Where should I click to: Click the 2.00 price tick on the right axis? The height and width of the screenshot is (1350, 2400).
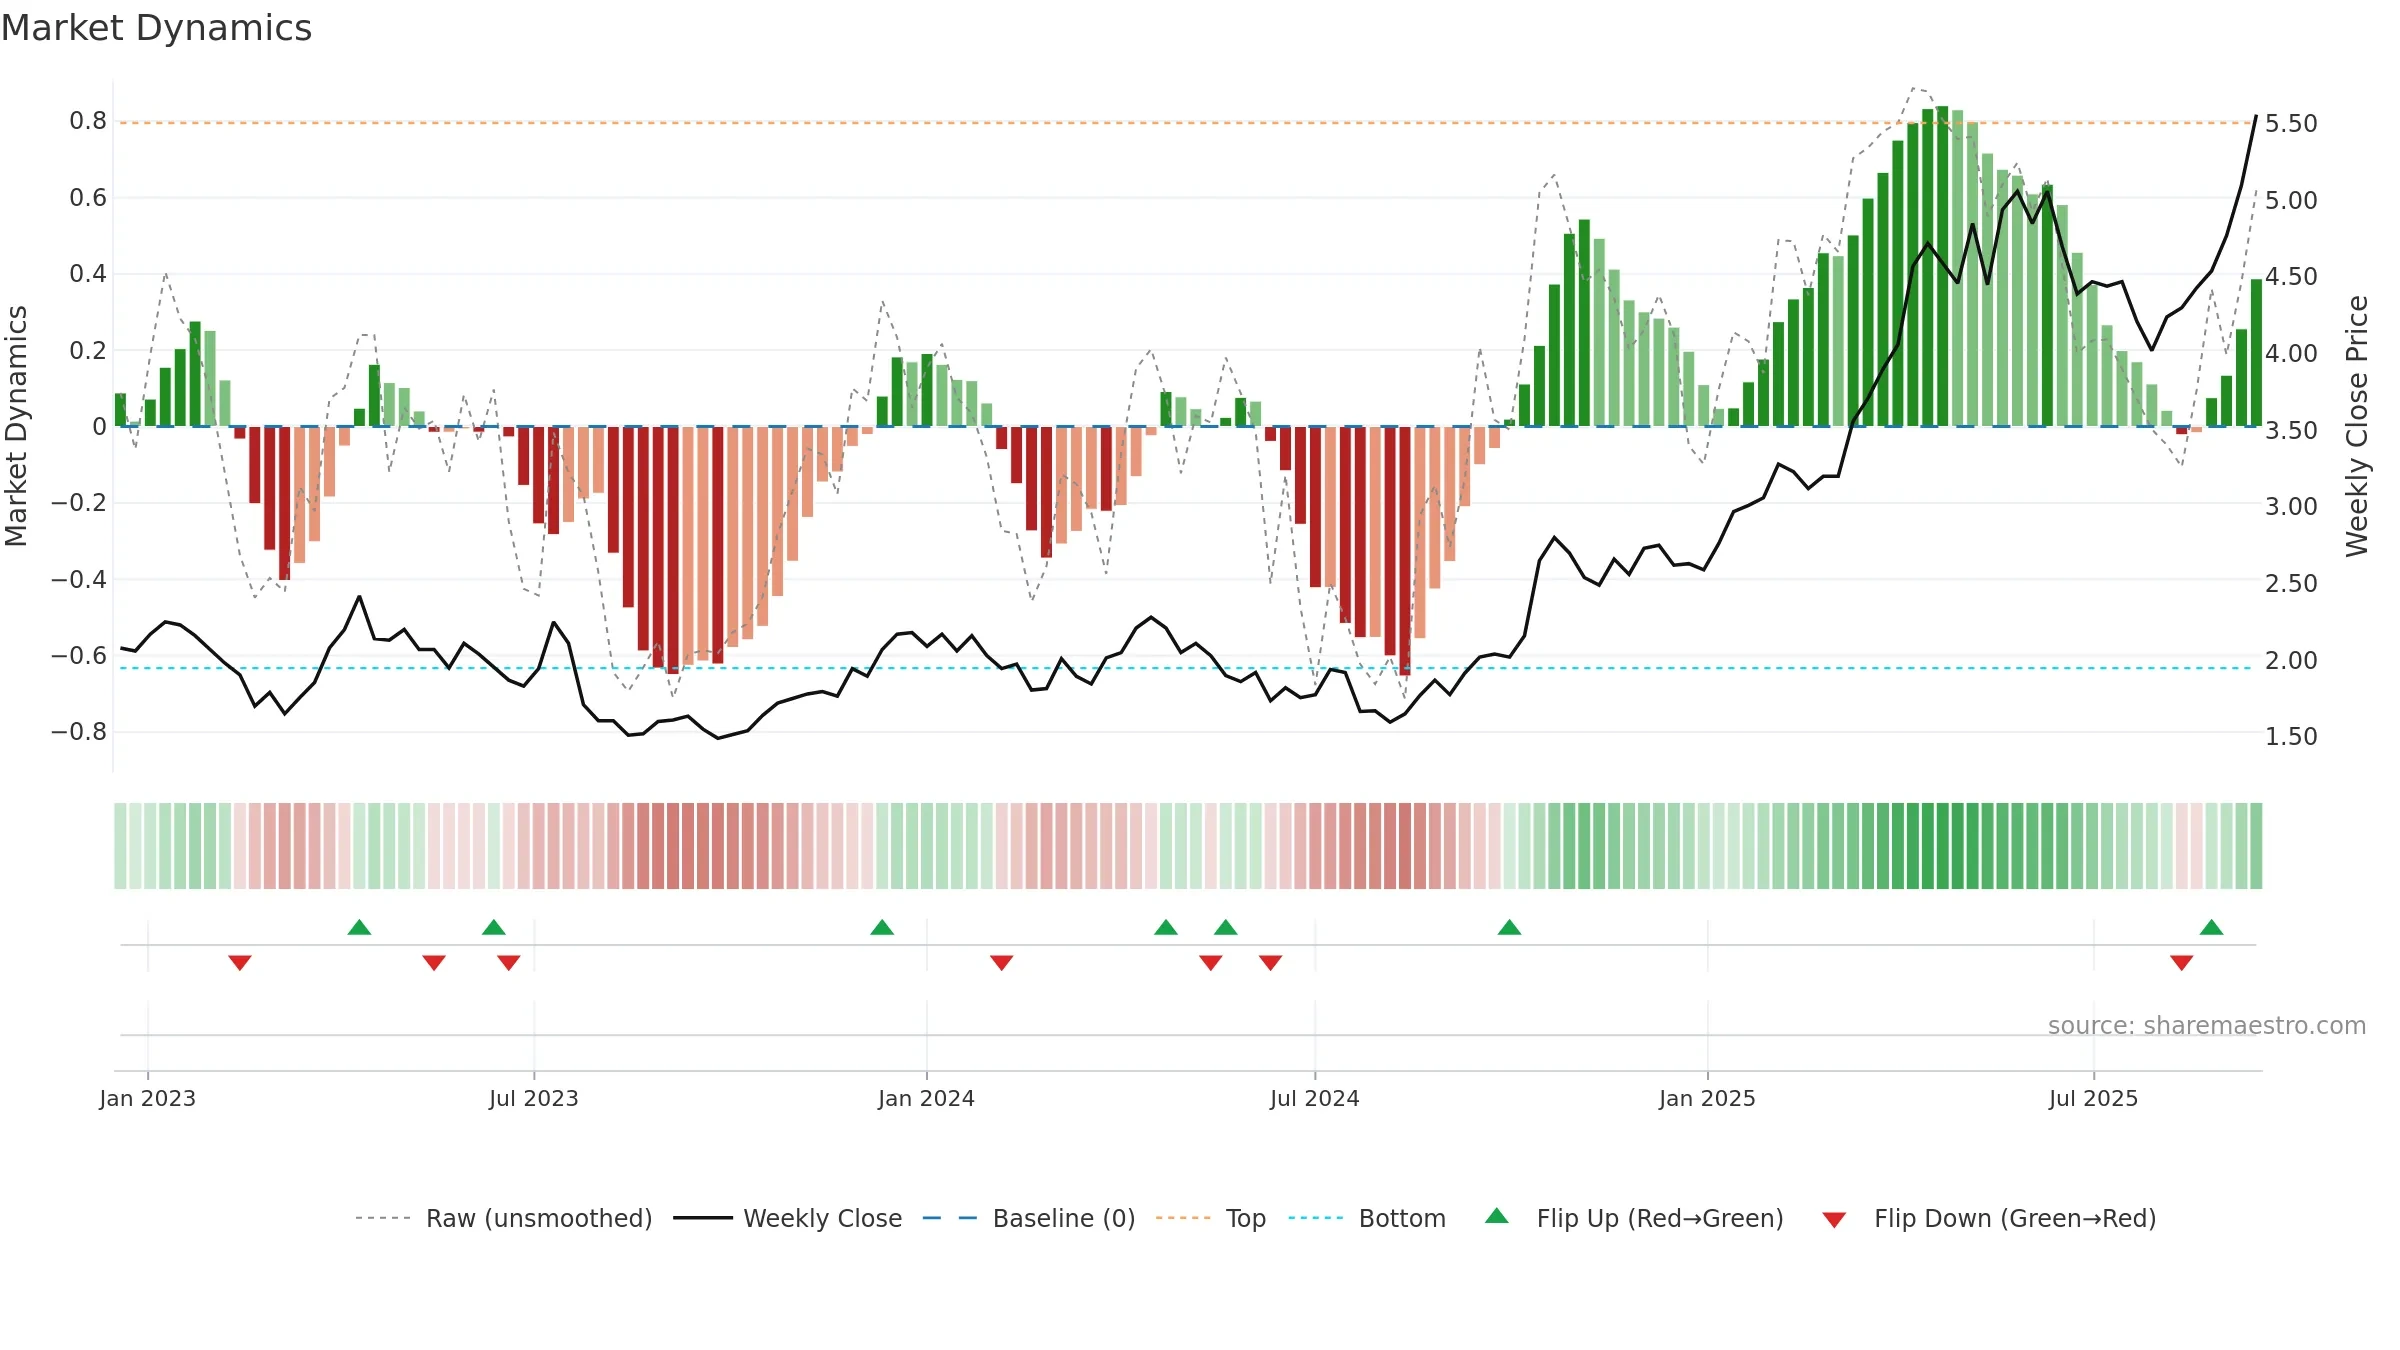click(2291, 660)
